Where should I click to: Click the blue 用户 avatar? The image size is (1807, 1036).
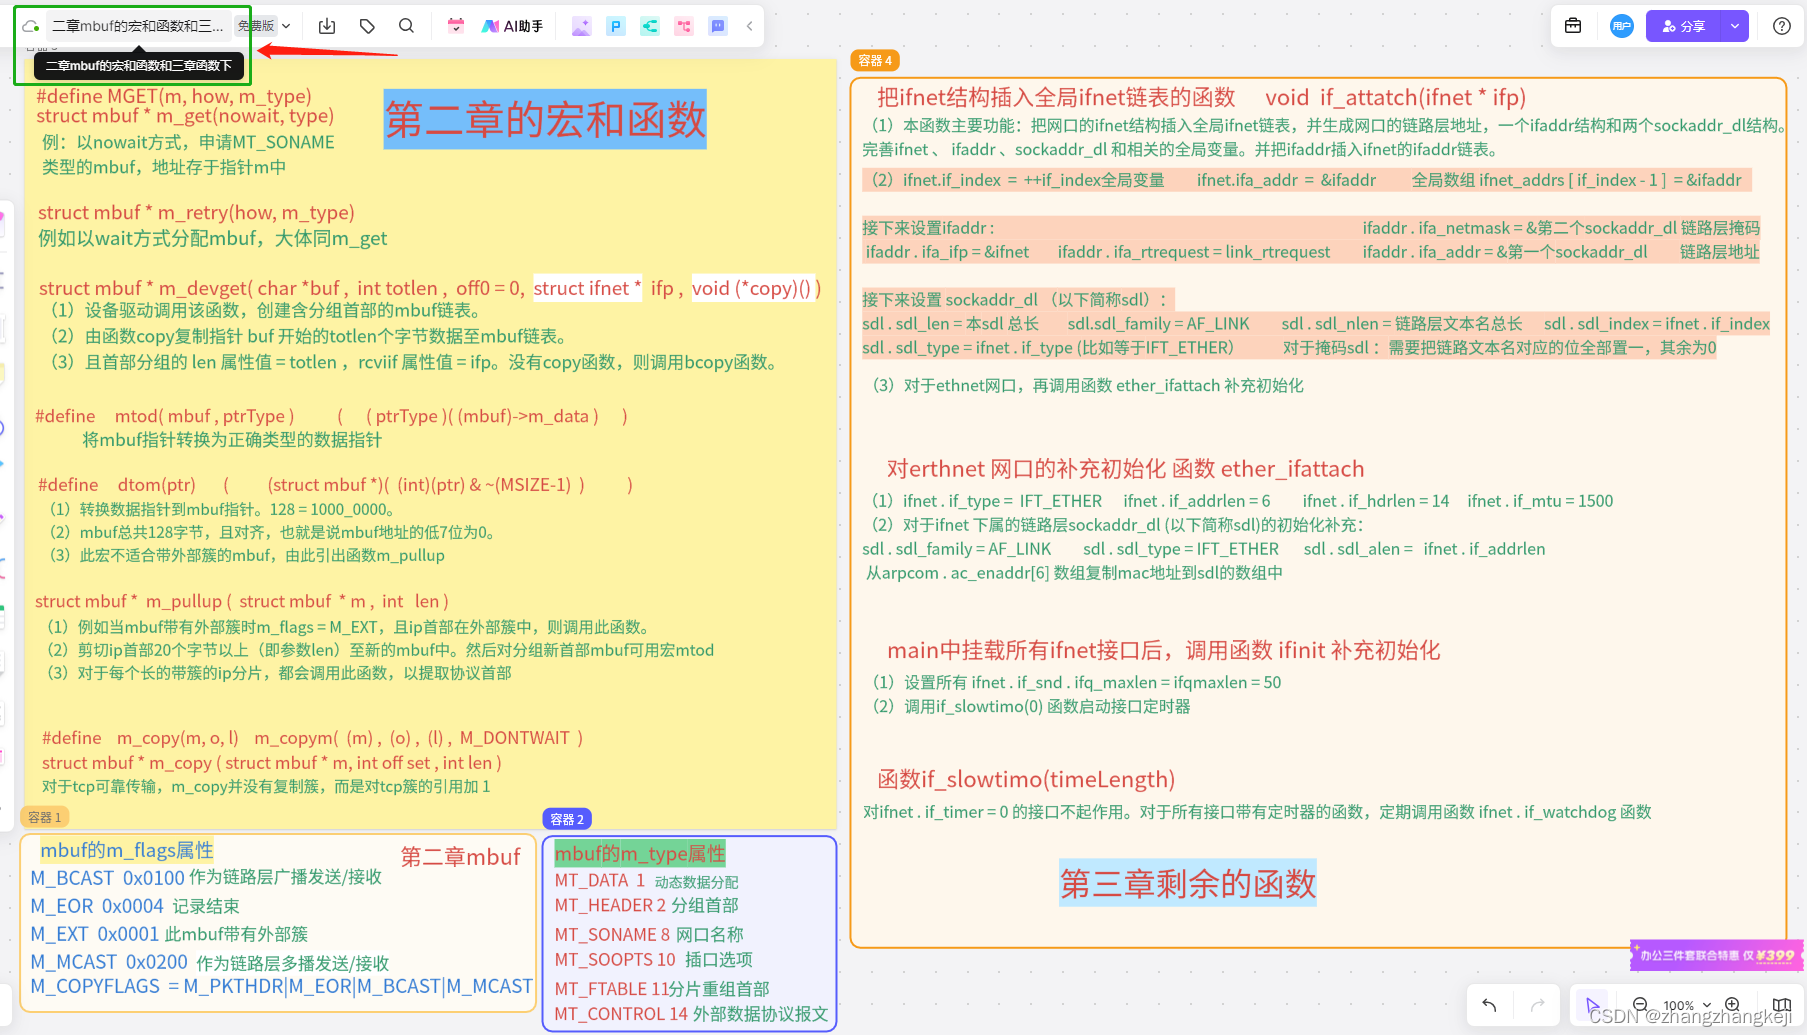(1622, 26)
